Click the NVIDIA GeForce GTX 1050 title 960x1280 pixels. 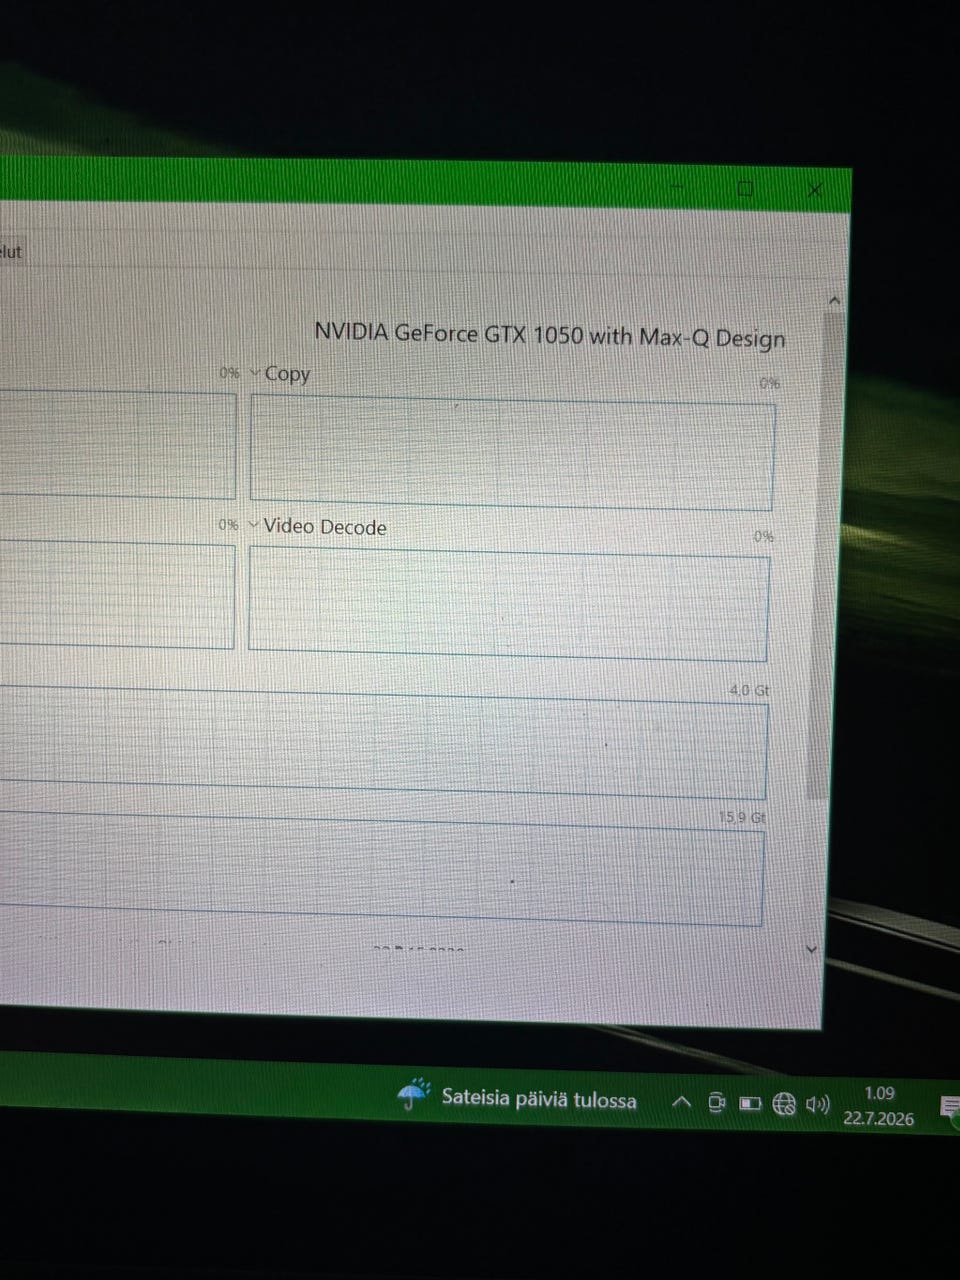coord(550,334)
